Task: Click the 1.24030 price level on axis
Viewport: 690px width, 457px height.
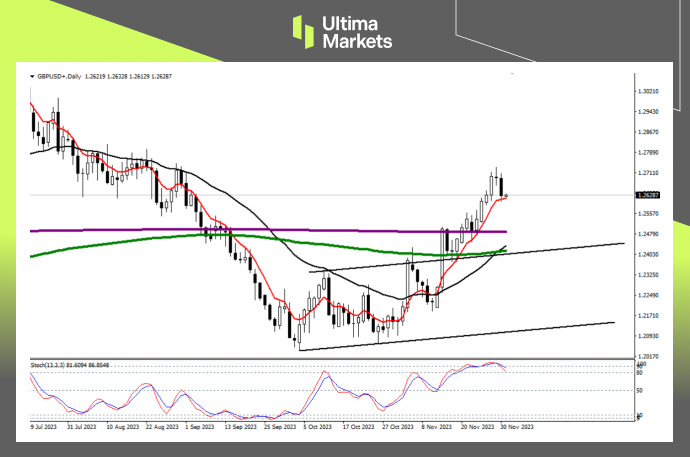Action: coord(652,255)
